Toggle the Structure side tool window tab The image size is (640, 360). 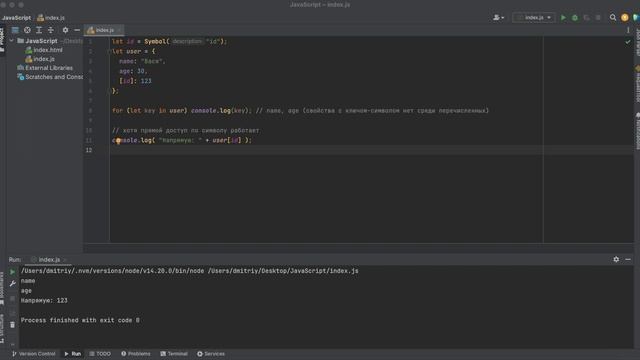pyautogui.click(x=2, y=329)
